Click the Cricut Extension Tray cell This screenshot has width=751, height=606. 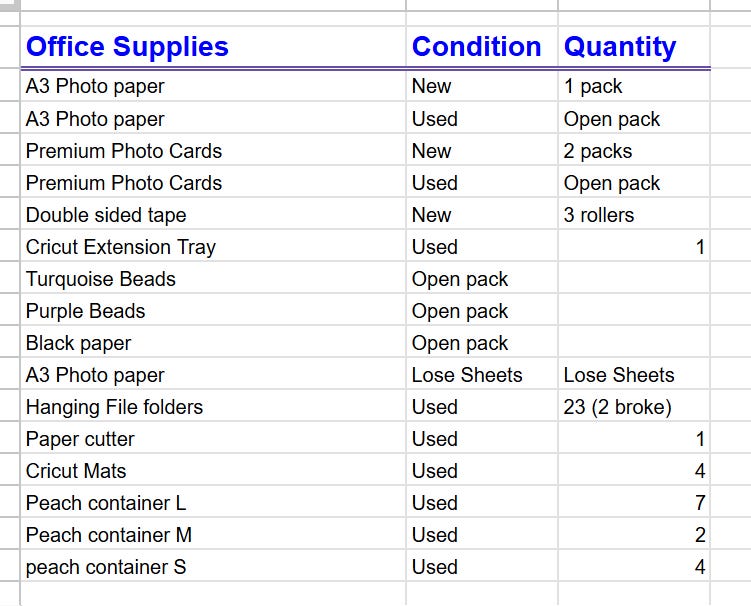(213, 247)
